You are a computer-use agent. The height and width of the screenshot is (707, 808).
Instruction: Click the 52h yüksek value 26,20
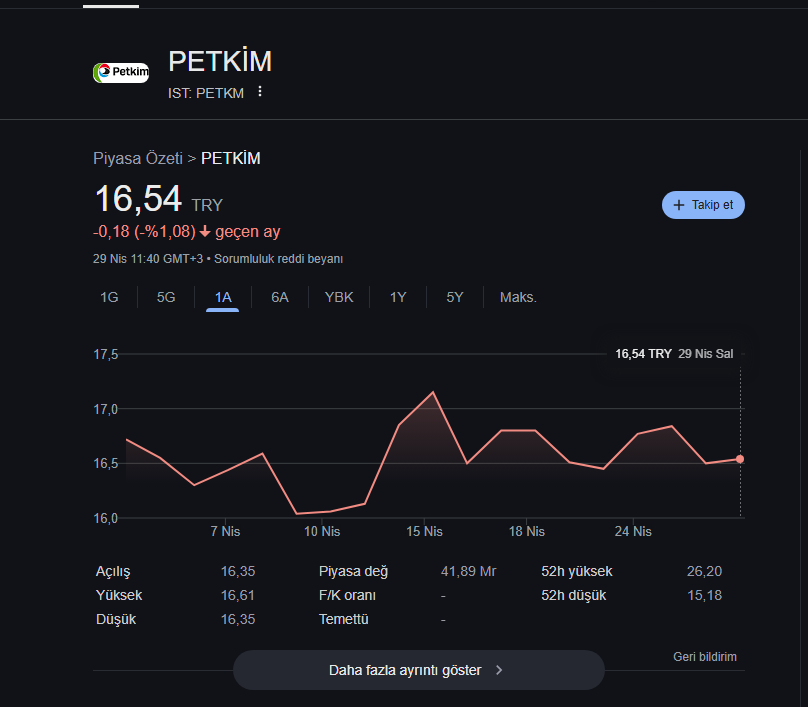[704, 571]
